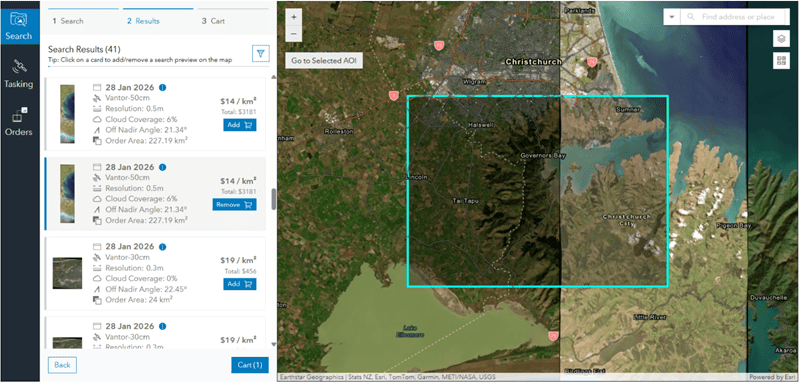This screenshot has width=800, height=383.
Task: Click thumbnail of the 24 km² Vantor-30cm result
Action: coord(67,273)
